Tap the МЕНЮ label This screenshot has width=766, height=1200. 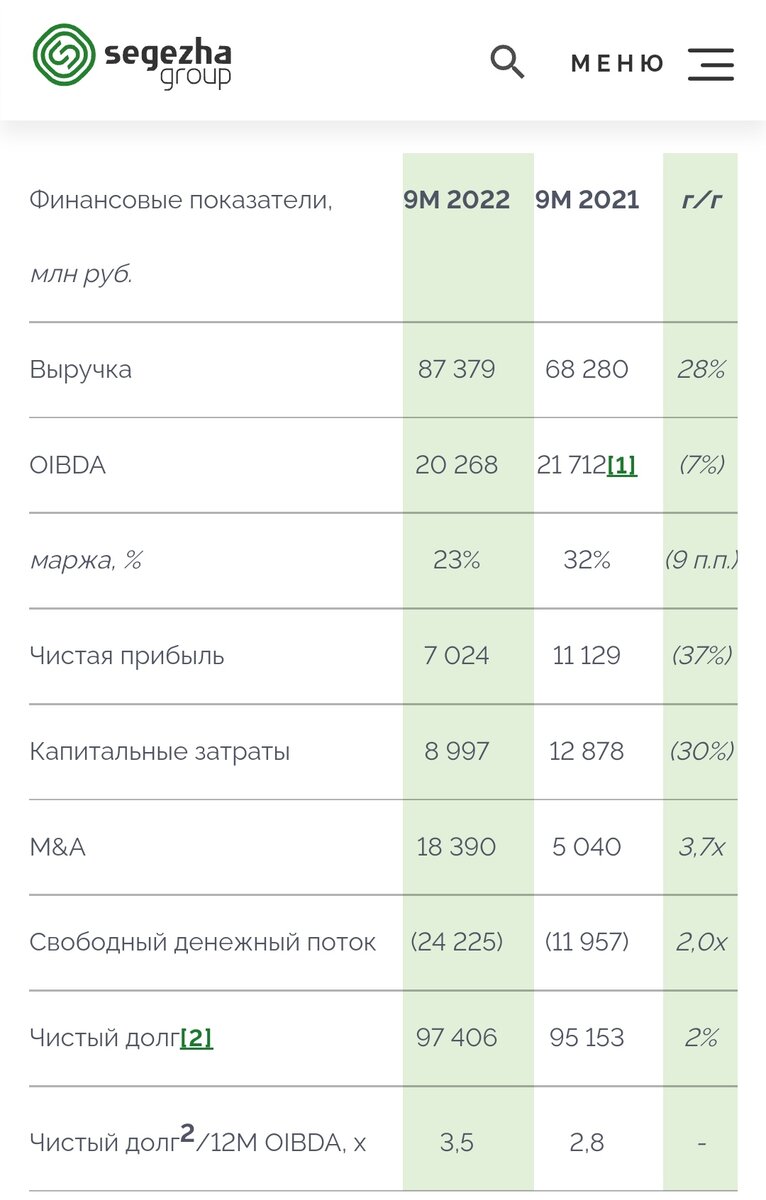(x=617, y=64)
